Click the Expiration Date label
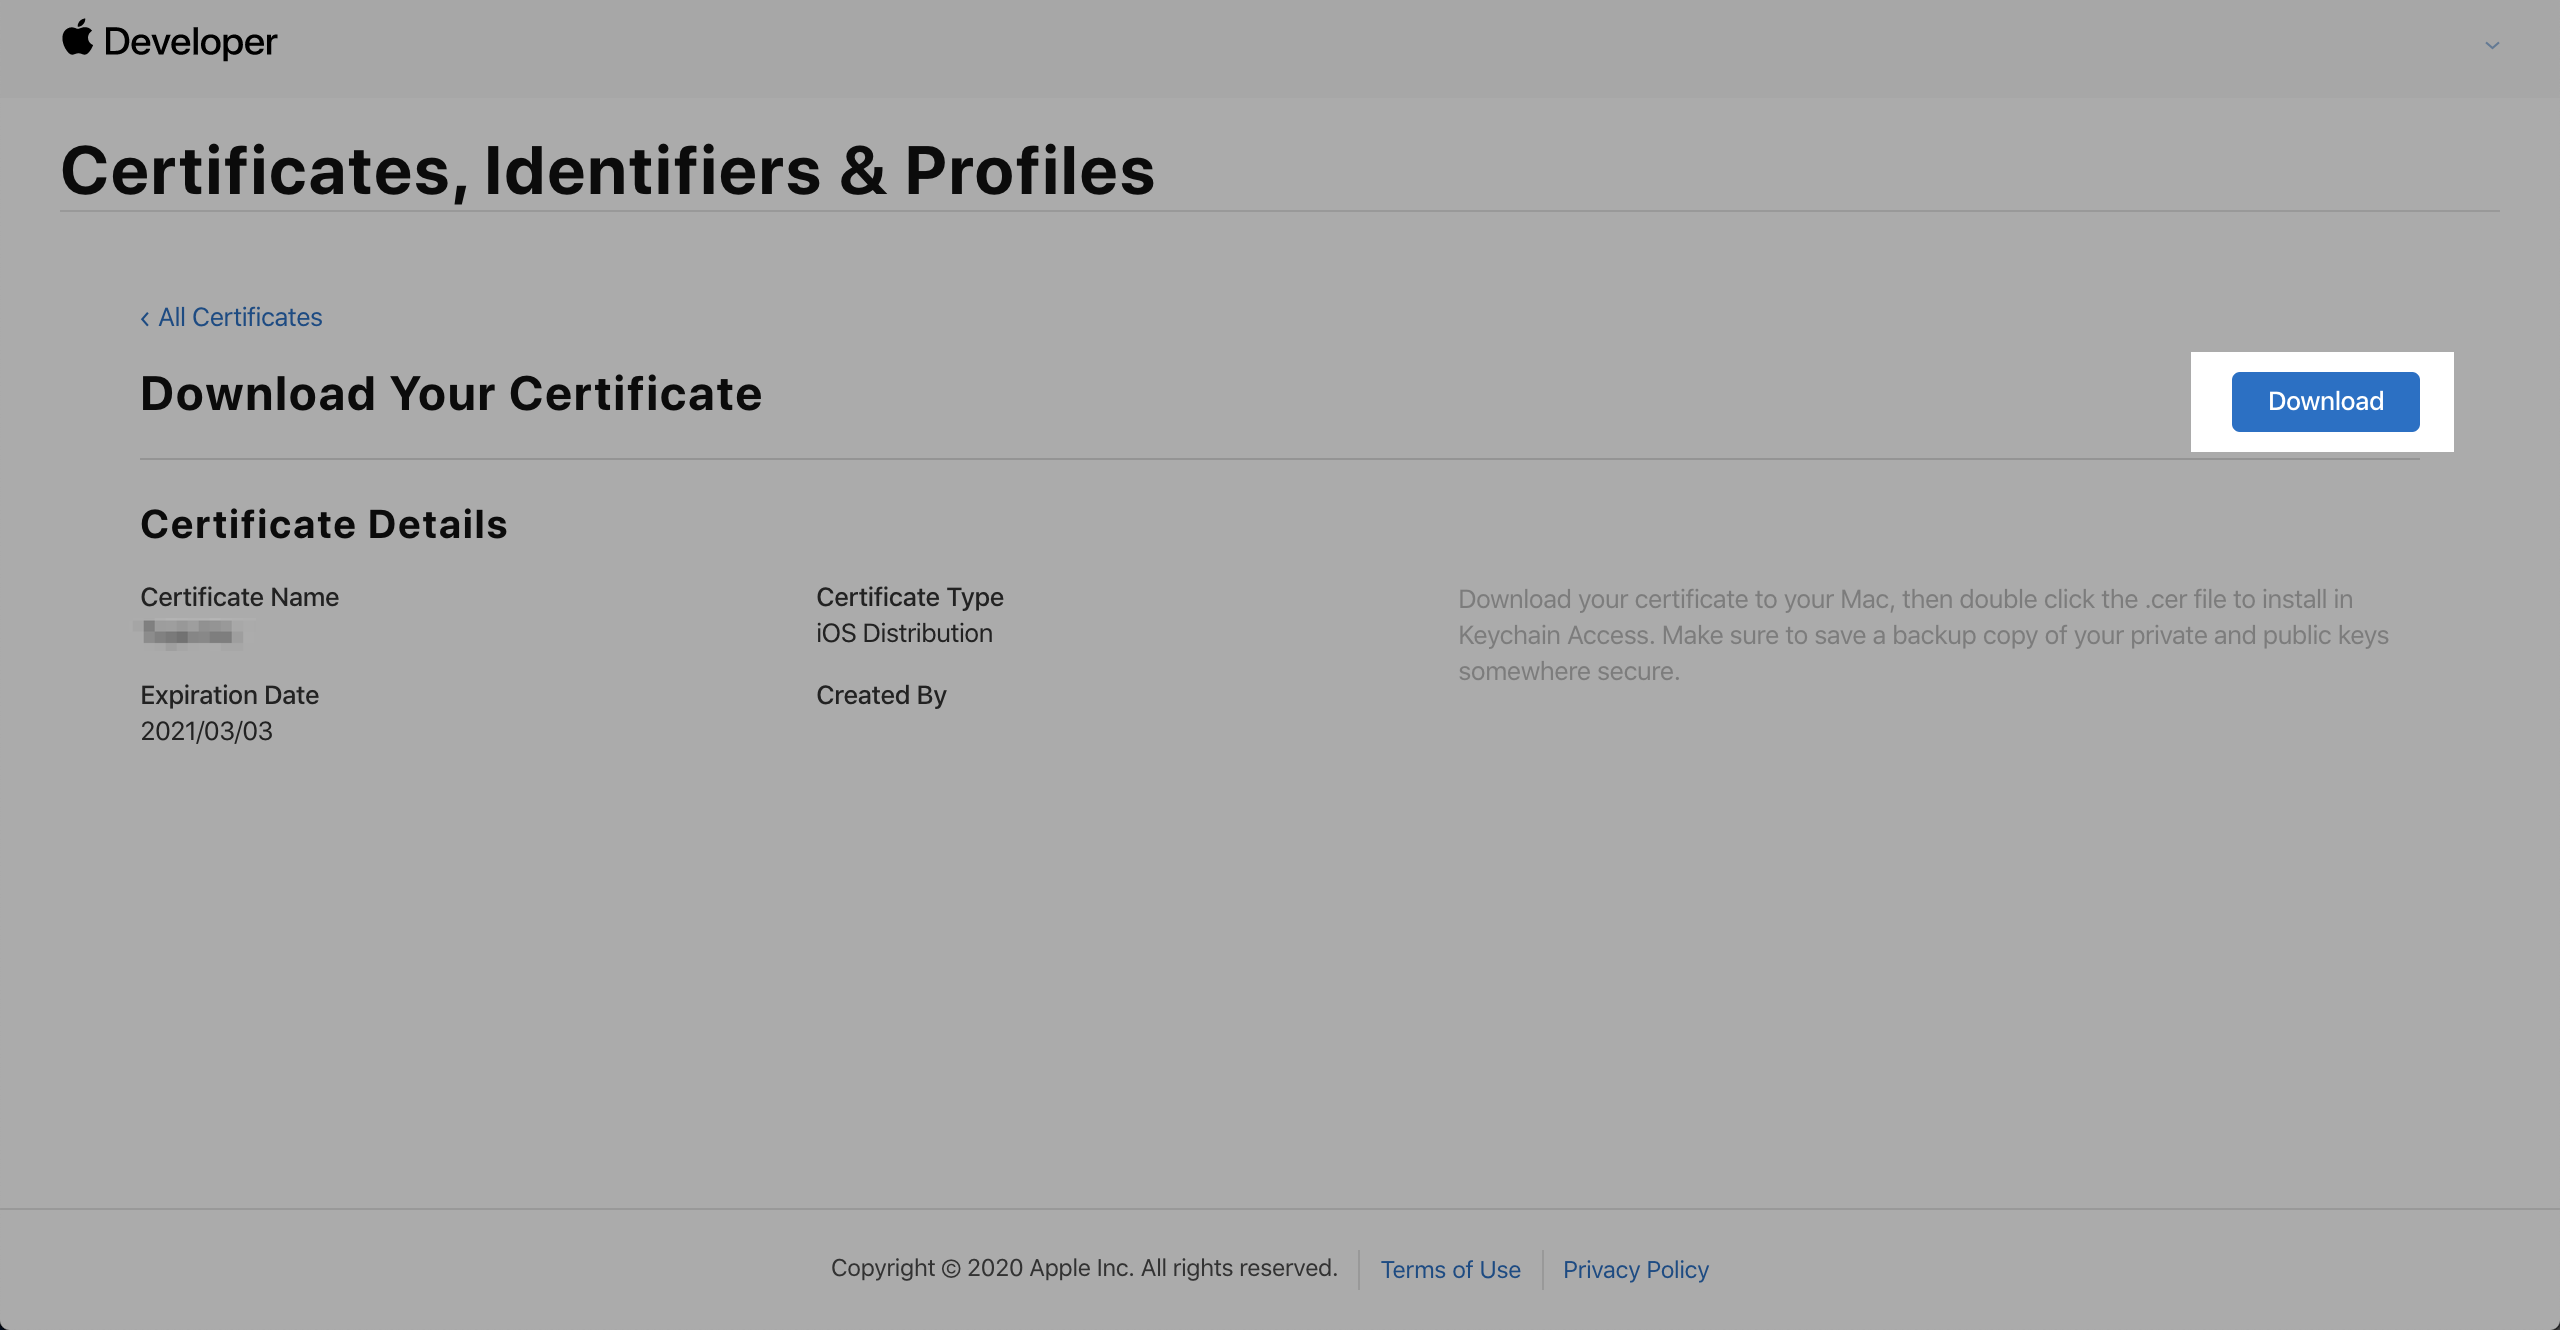This screenshot has width=2560, height=1330. click(229, 695)
